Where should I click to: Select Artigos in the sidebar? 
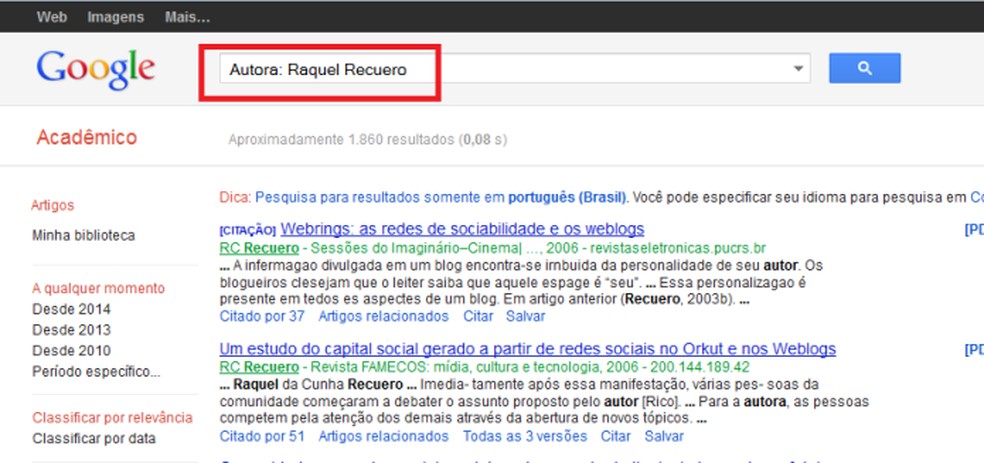53,205
